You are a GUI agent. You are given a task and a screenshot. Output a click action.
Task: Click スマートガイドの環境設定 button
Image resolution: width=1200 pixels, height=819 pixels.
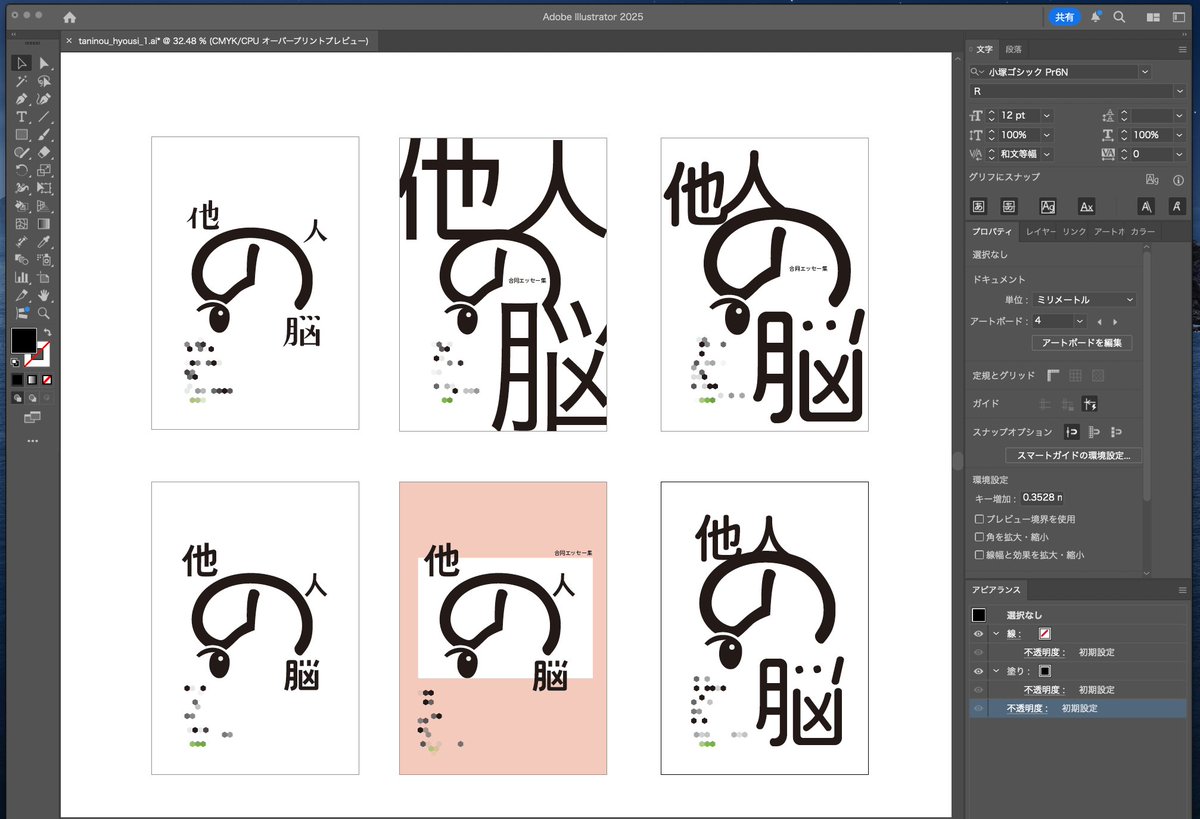pyautogui.click(x=1073, y=456)
